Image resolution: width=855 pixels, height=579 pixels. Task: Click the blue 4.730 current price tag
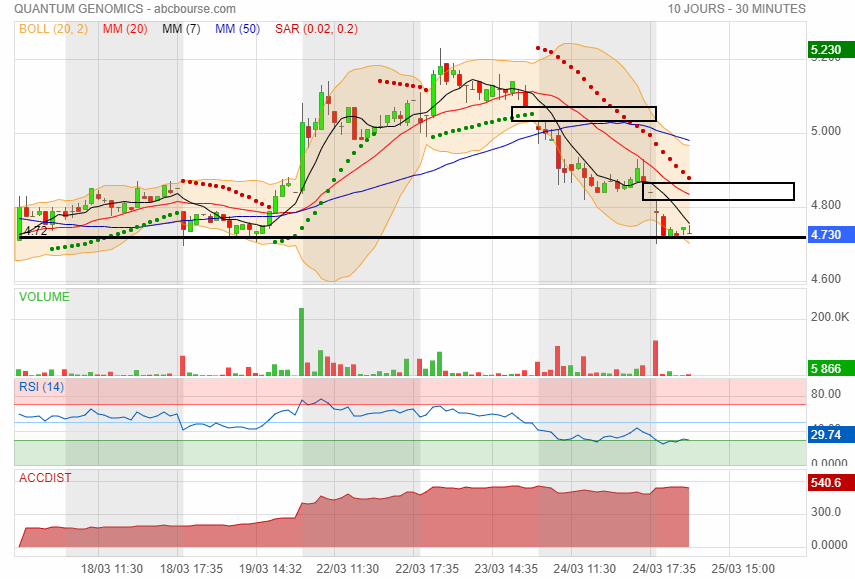830,234
